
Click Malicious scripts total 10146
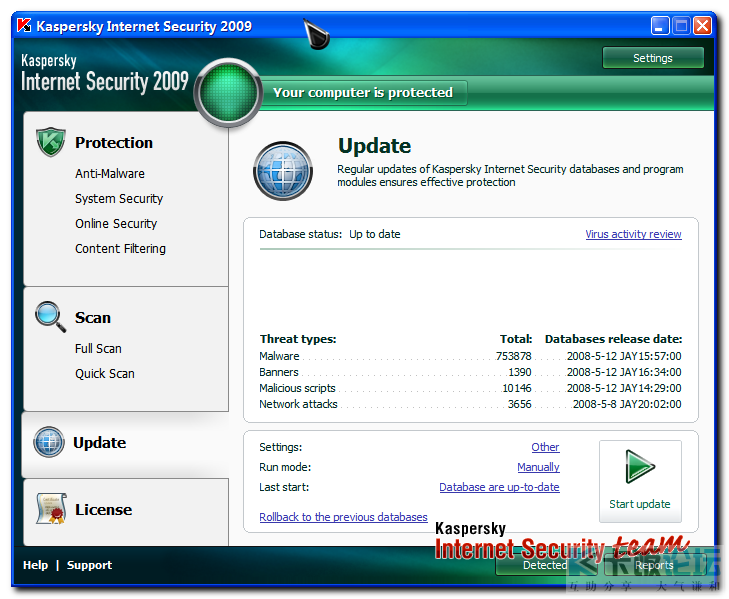pos(517,388)
